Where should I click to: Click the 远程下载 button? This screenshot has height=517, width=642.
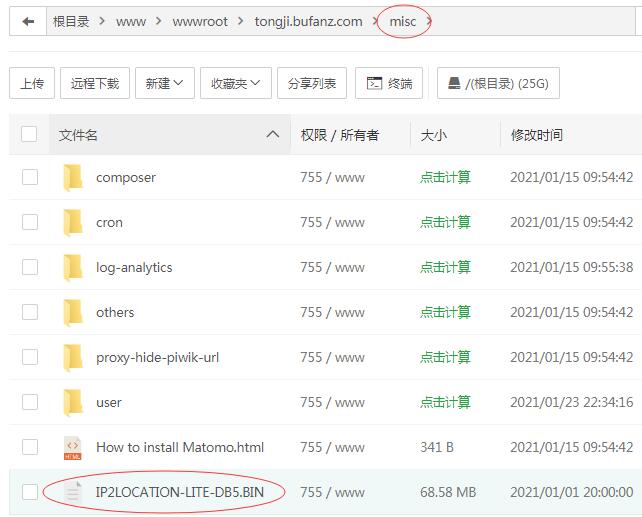pos(95,83)
